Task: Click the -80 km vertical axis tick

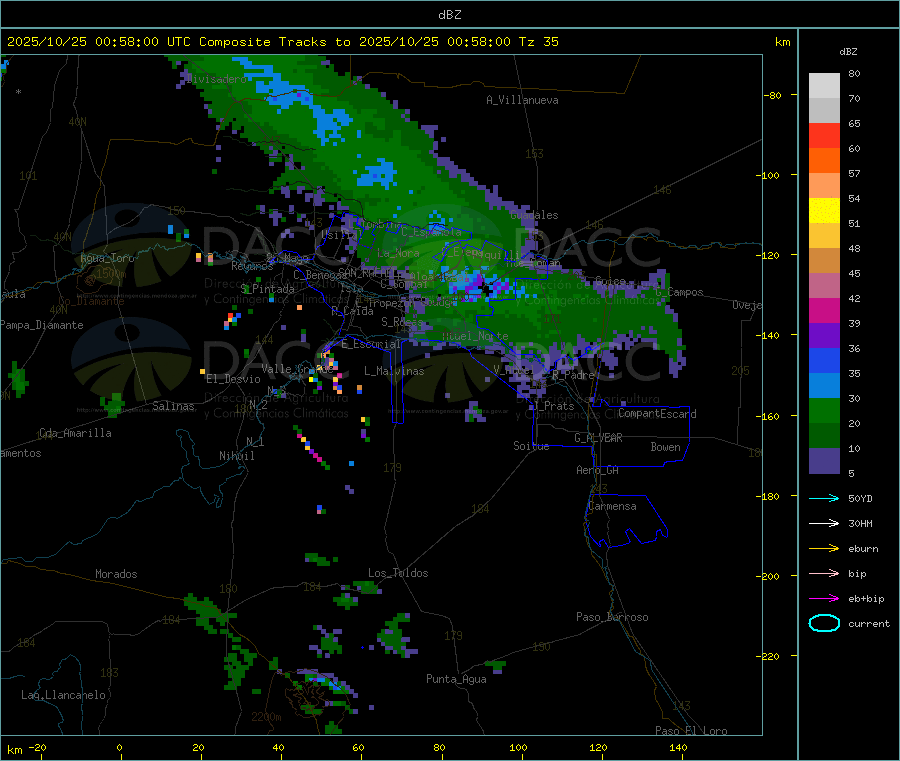Action: tap(773, 95)
